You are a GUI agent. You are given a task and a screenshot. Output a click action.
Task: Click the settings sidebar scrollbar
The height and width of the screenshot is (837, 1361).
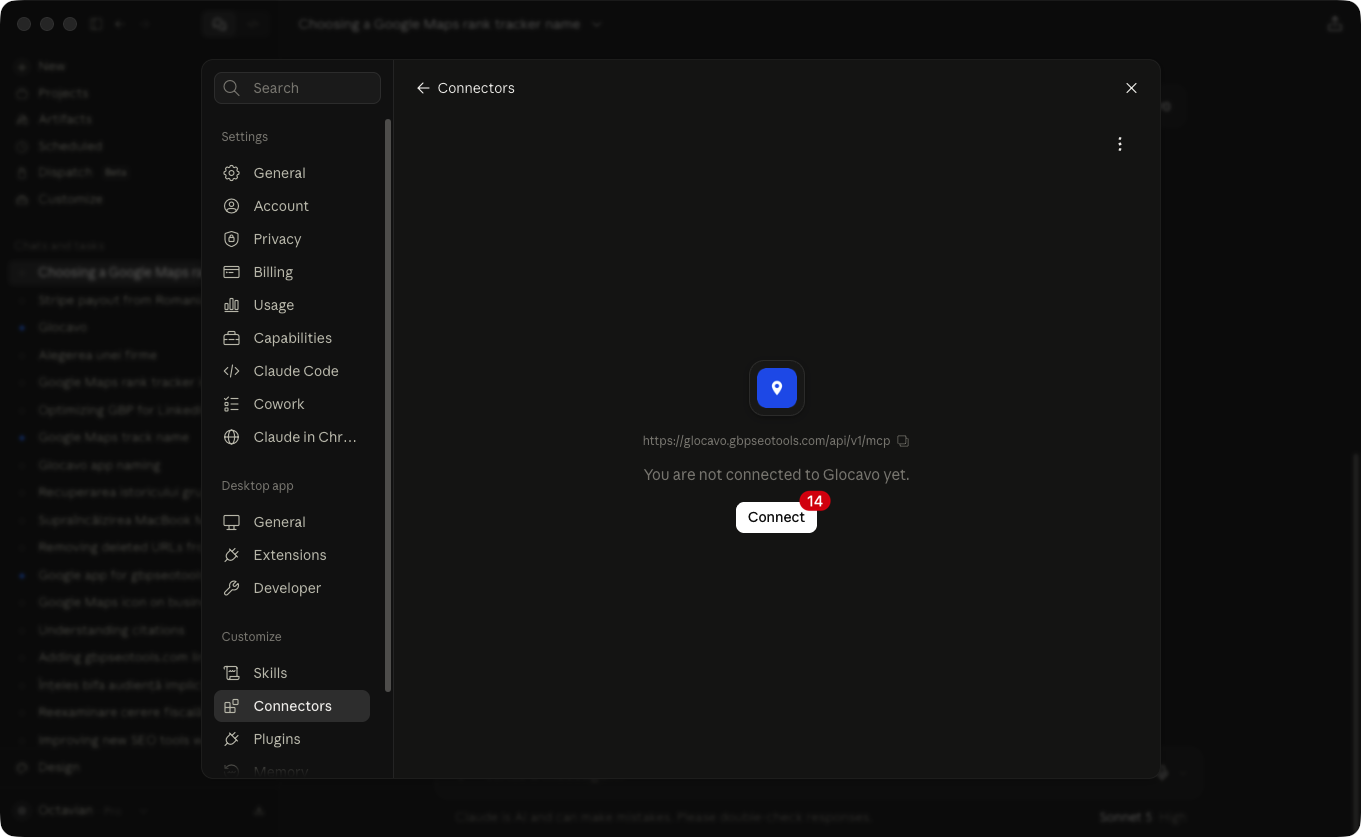pos(388,405)
